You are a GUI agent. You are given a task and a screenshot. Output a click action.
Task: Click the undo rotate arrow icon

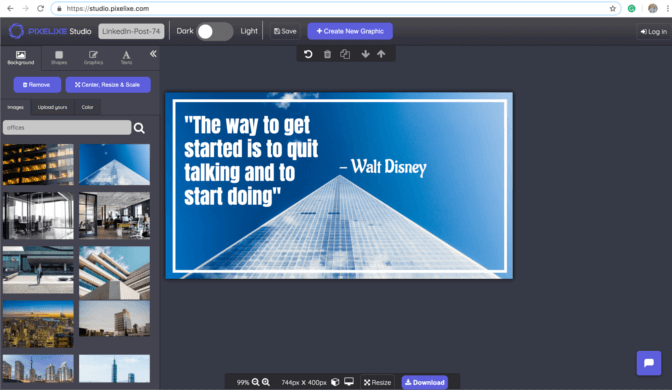pyautogui.click(x=308, y=54)
